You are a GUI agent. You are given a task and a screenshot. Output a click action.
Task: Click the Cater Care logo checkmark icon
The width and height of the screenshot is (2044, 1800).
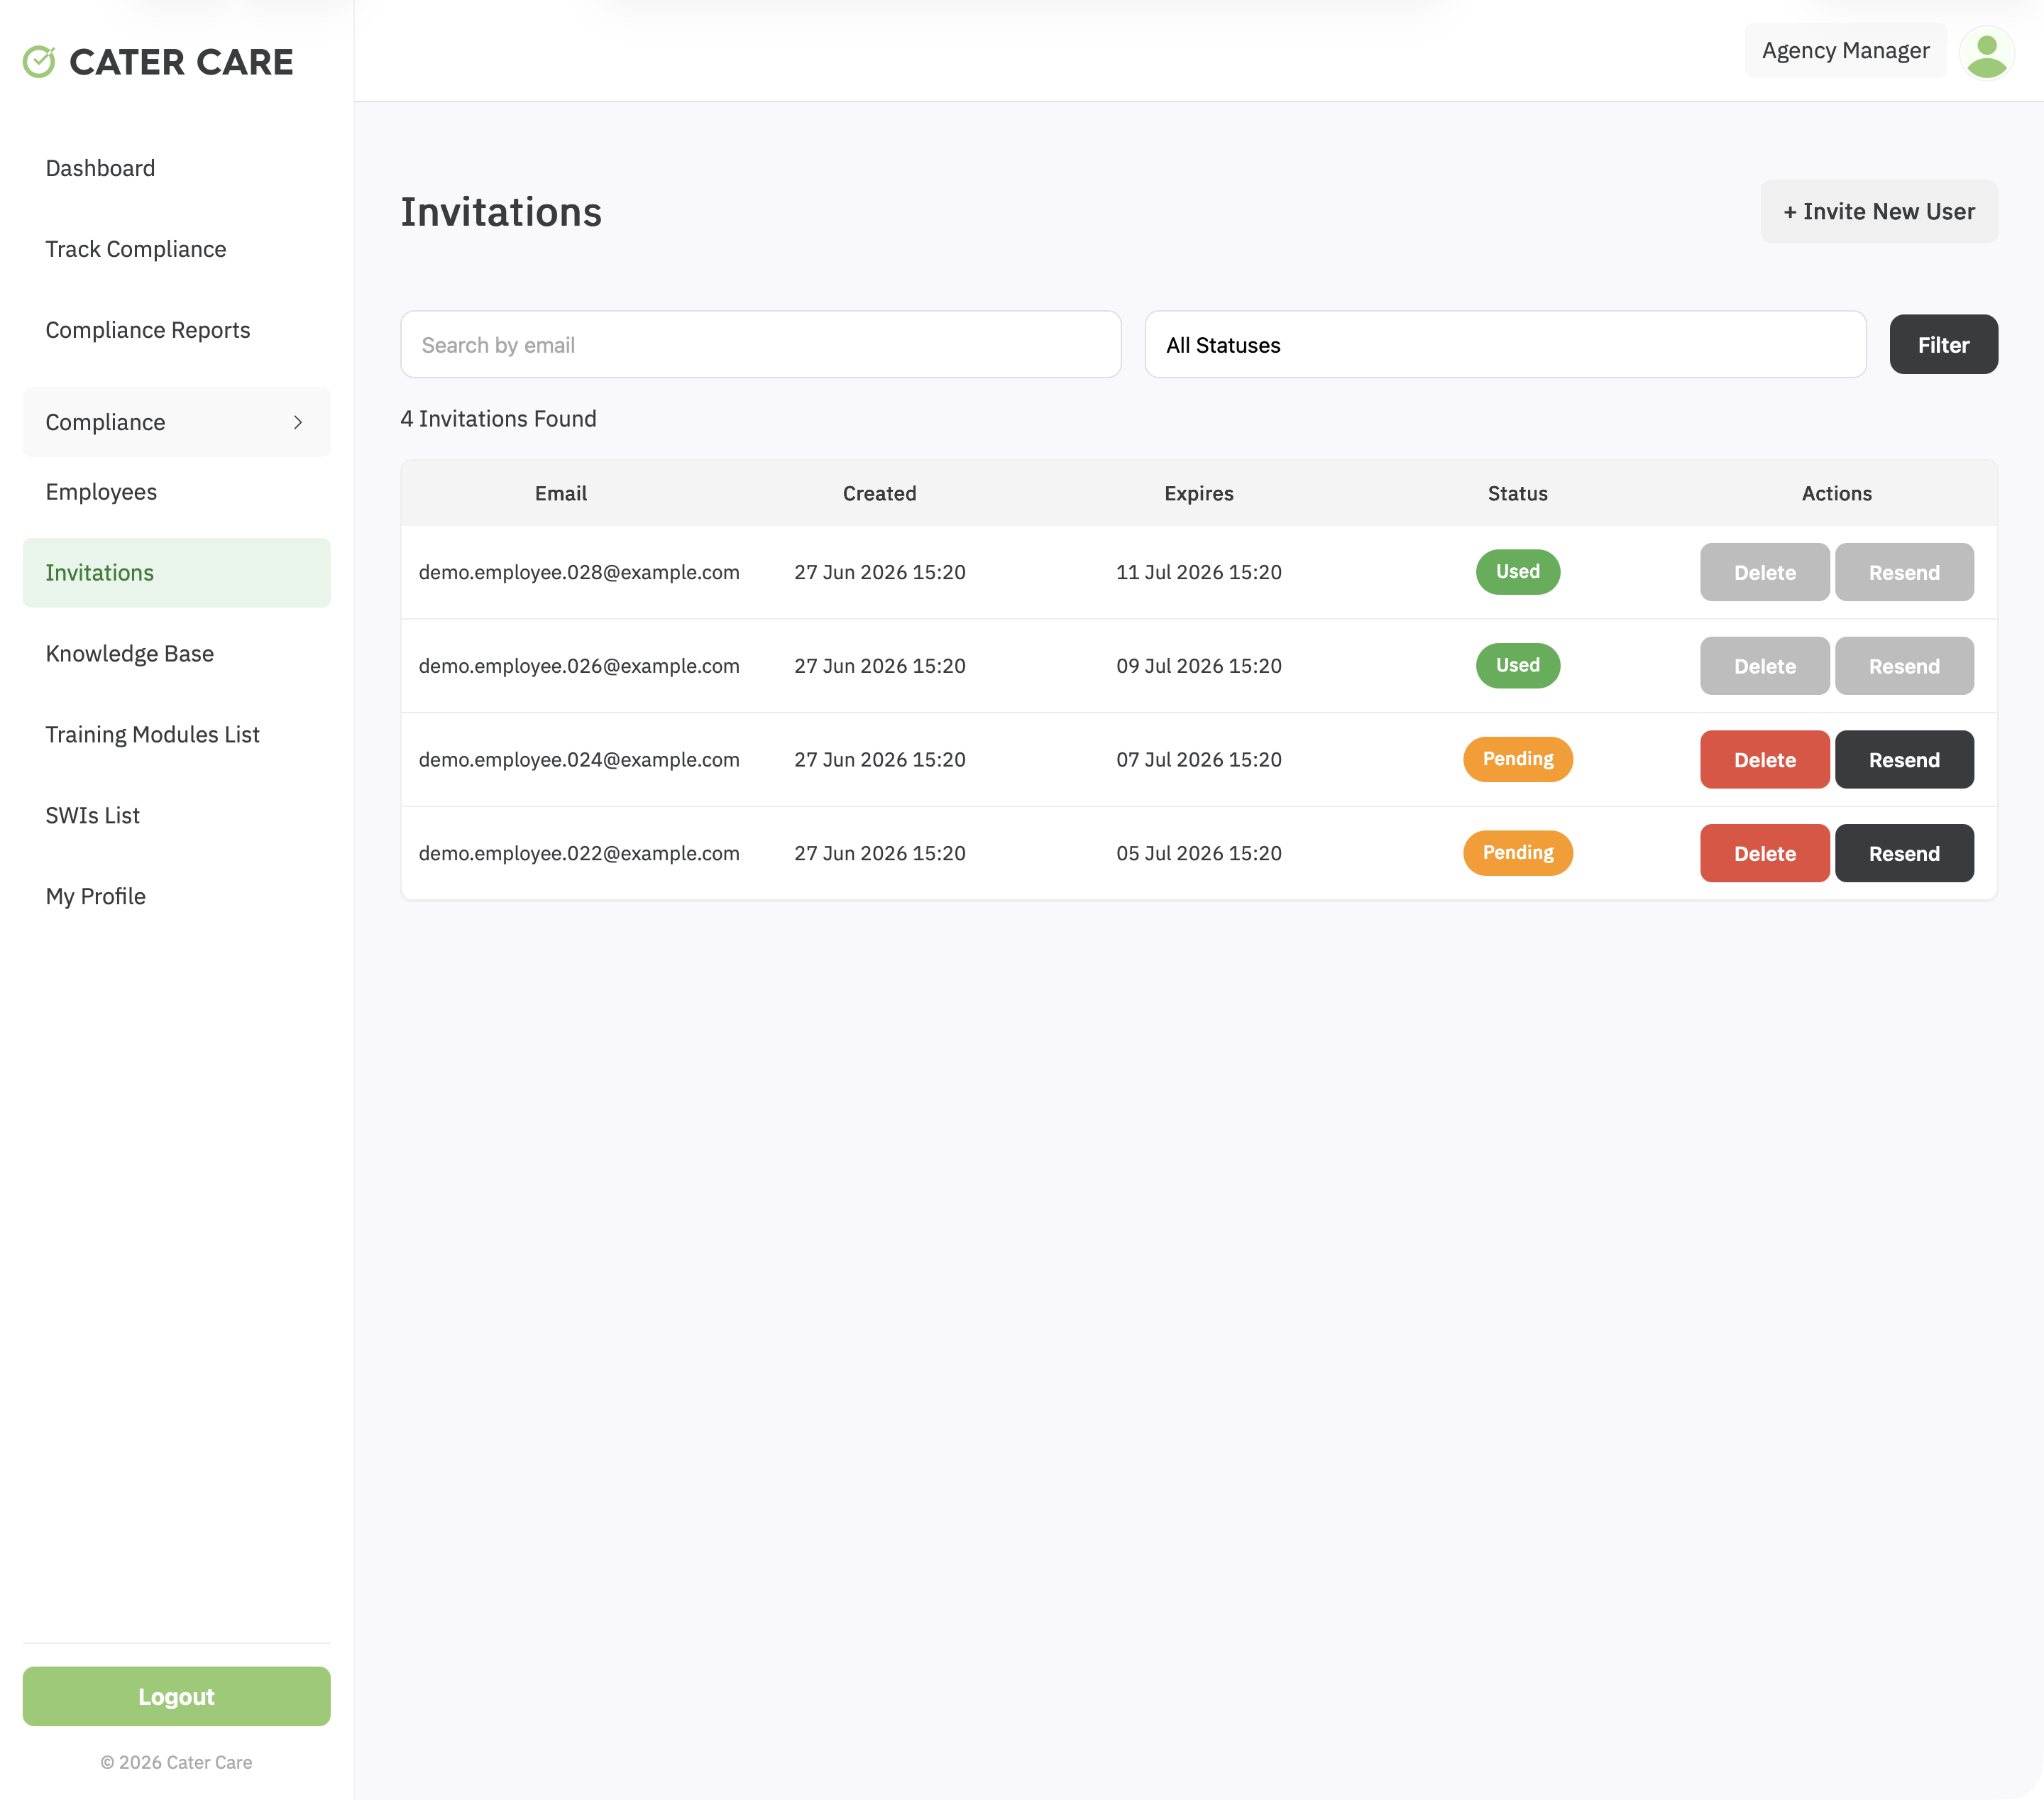click(39, 62)
